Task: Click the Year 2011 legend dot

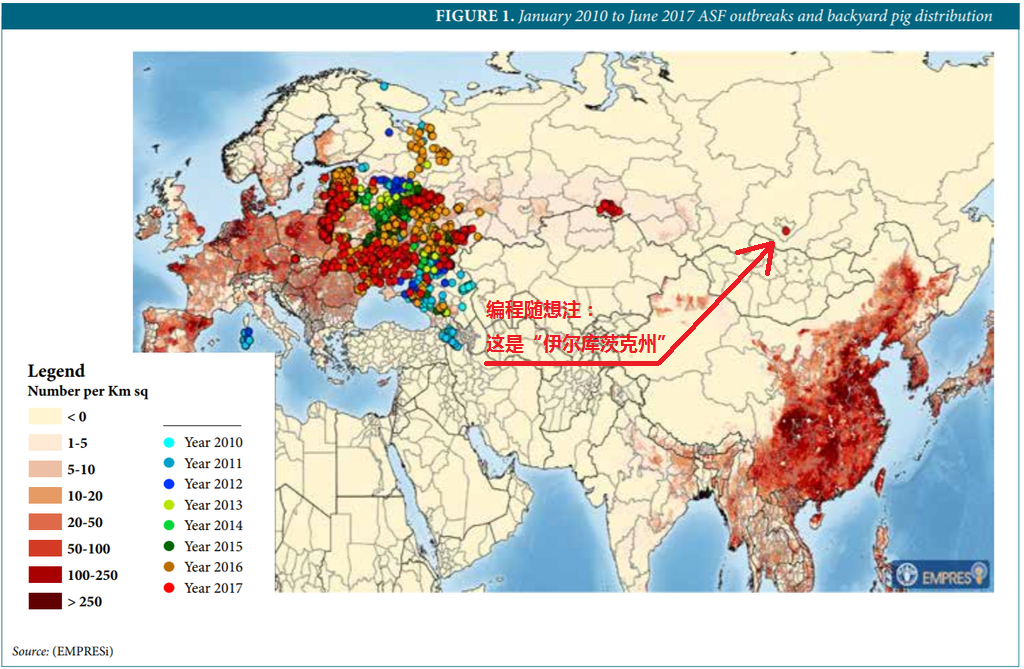Action: 169,463
